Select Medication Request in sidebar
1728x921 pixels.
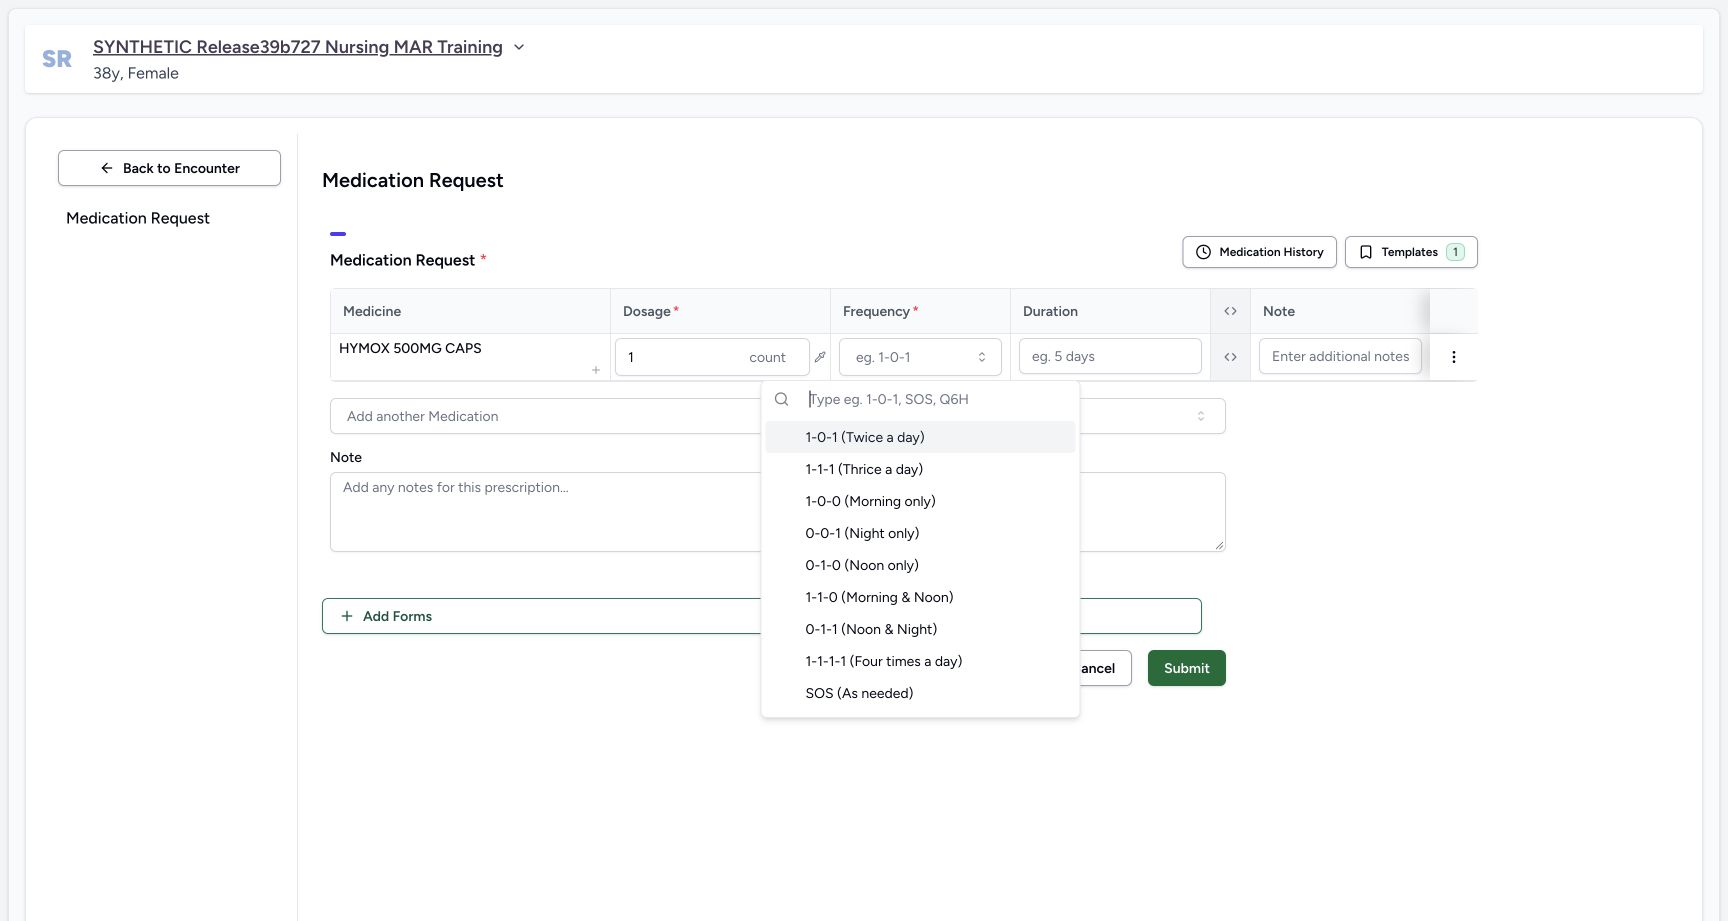(x=138, y=218)
